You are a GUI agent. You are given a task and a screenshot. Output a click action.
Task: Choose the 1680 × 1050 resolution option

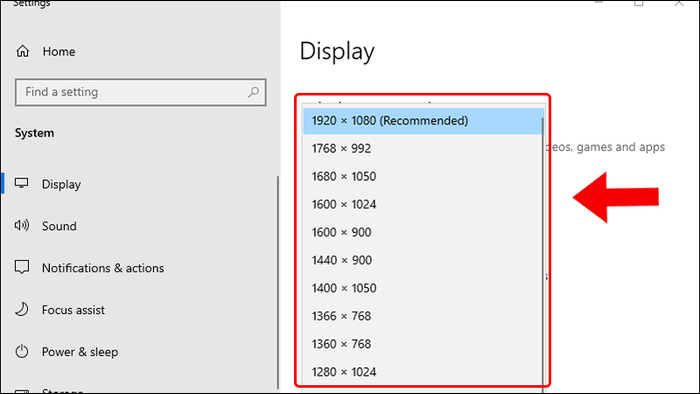422,176
